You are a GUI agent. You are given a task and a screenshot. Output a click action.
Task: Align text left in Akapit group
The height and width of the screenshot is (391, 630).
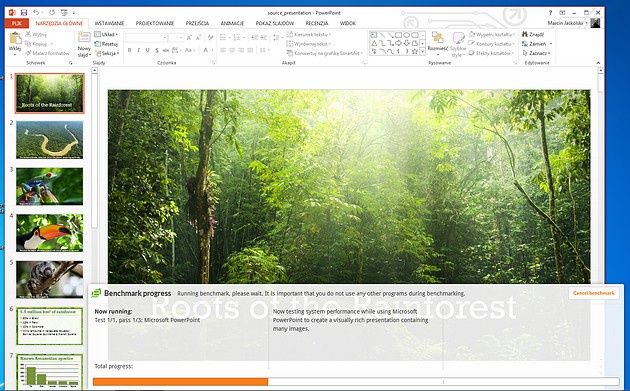[223, 50]
